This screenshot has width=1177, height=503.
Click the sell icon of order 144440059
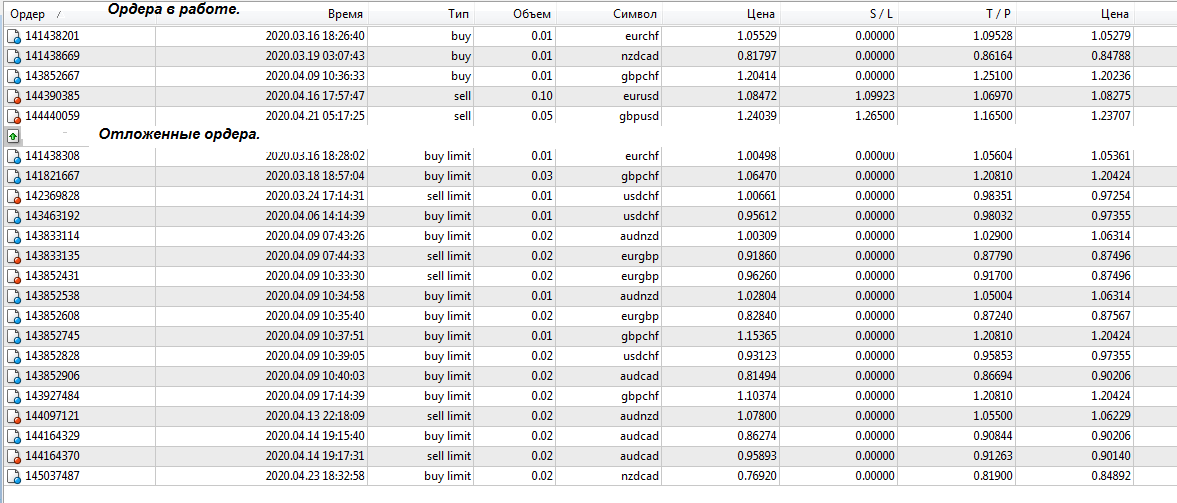coord(13,116)
